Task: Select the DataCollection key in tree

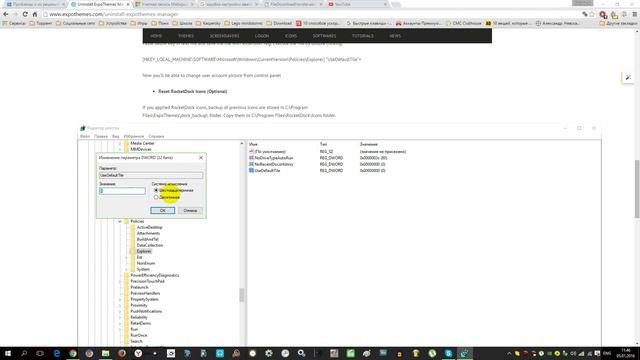Action: coord(150,245)
